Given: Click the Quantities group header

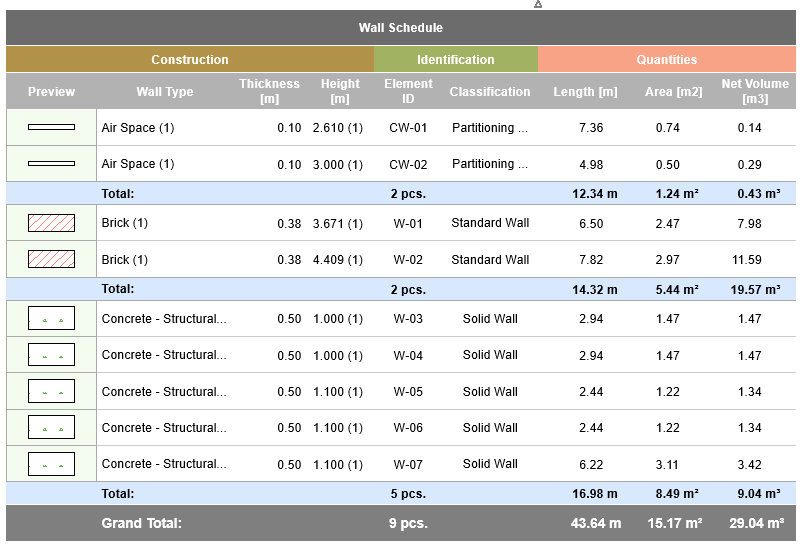Looking at the screenshot, I should coord(667,60).
